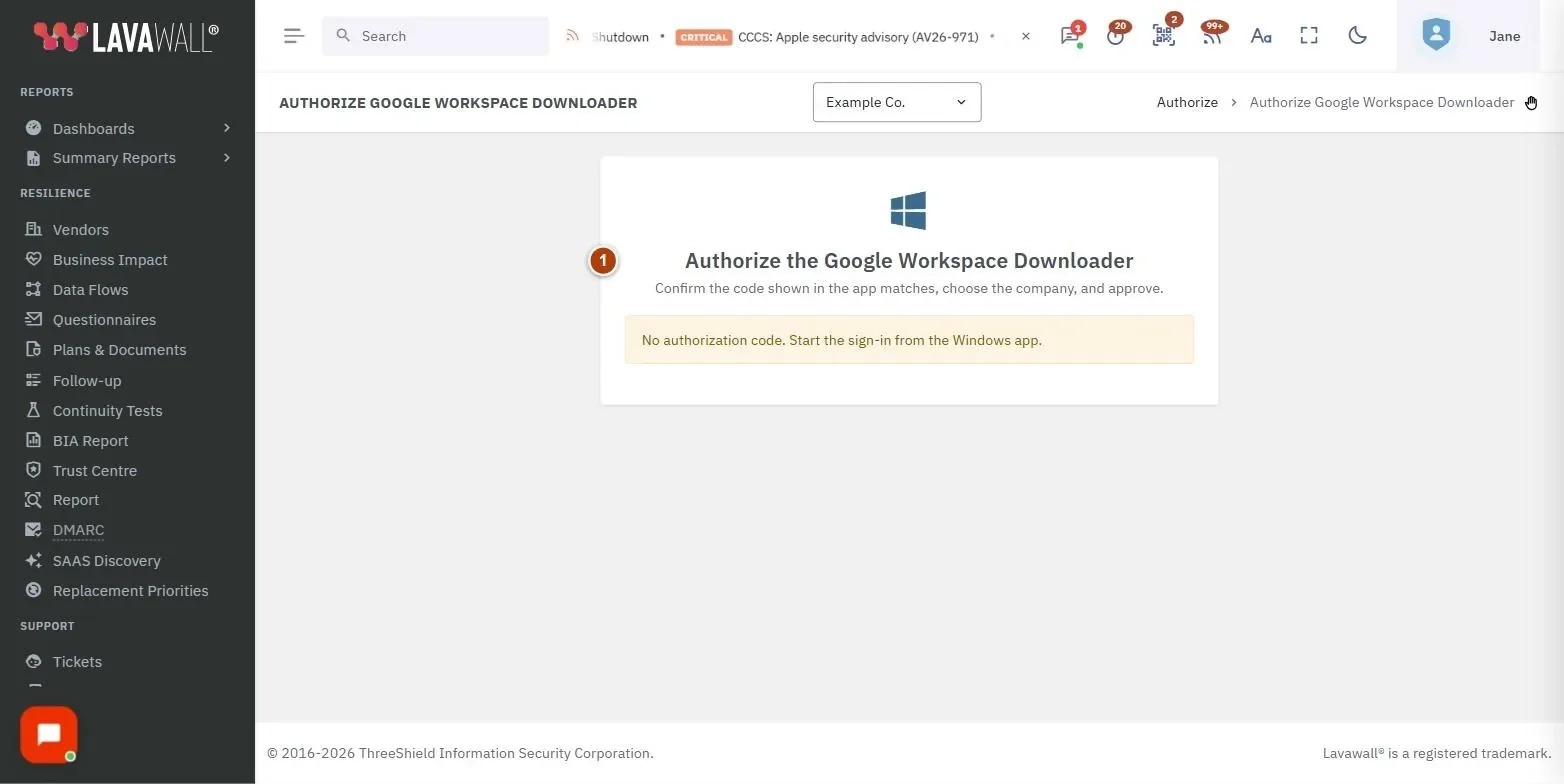Click the SAAS Discovery sparkle icon

point(33,560)
